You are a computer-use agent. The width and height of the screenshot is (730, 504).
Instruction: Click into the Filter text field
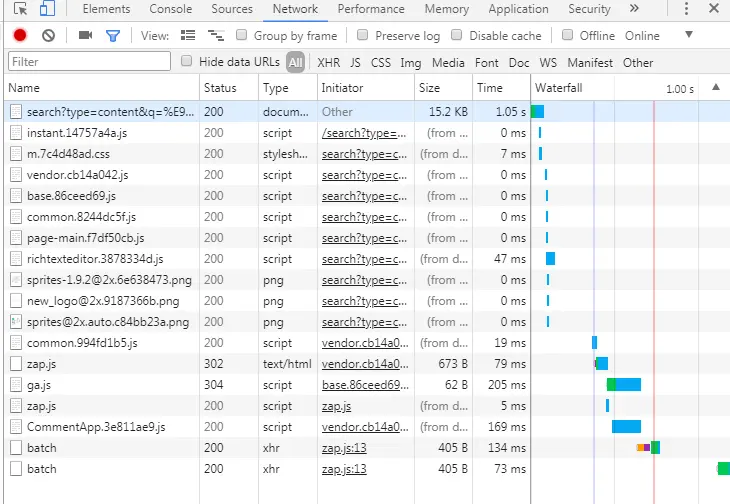89,61
